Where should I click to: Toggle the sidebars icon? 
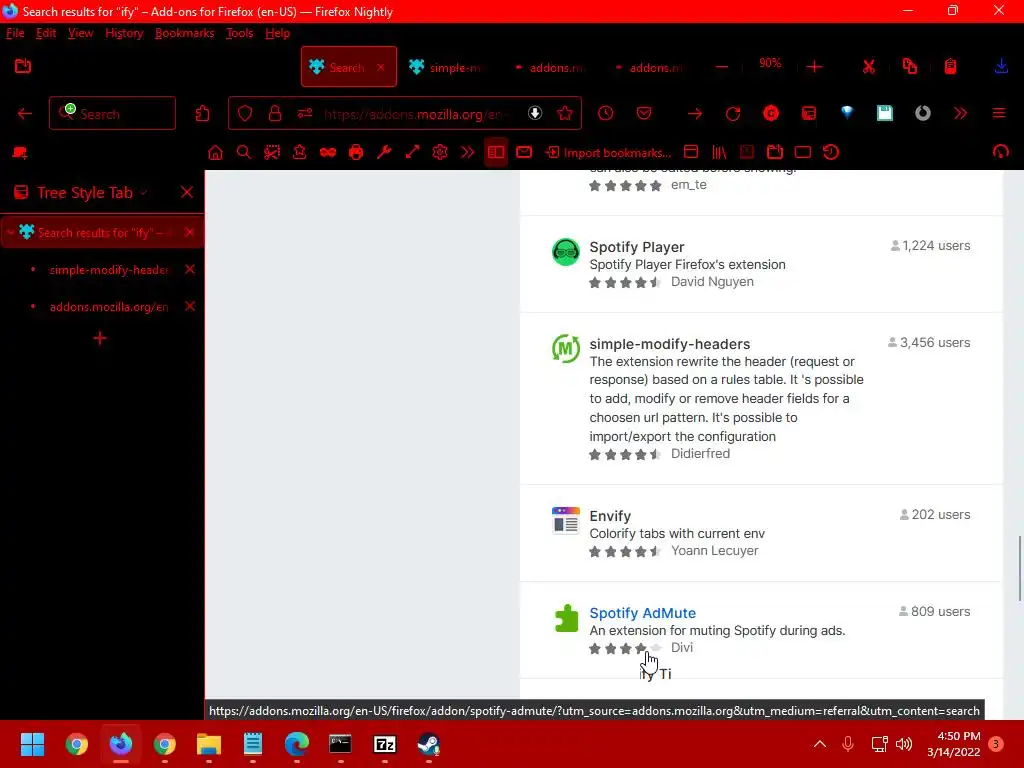(x=496, y=153)
